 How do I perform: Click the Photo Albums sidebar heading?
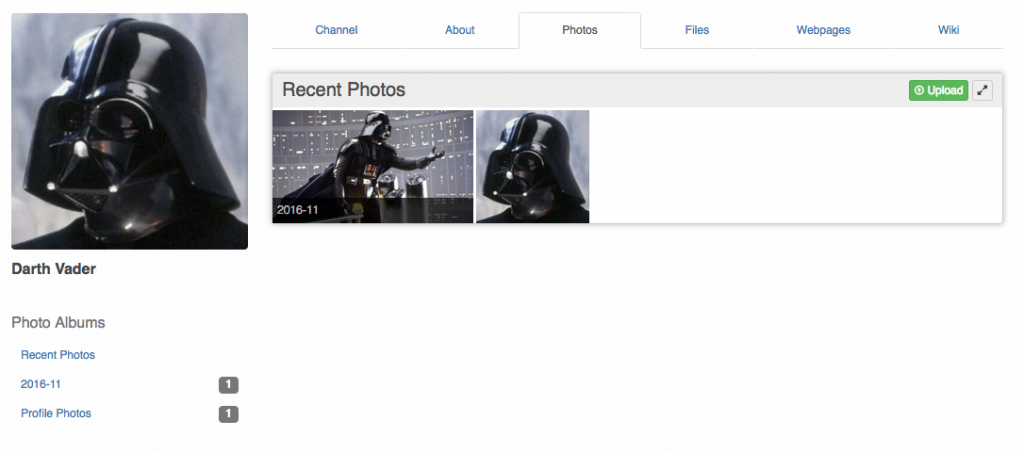coord(58,323)
